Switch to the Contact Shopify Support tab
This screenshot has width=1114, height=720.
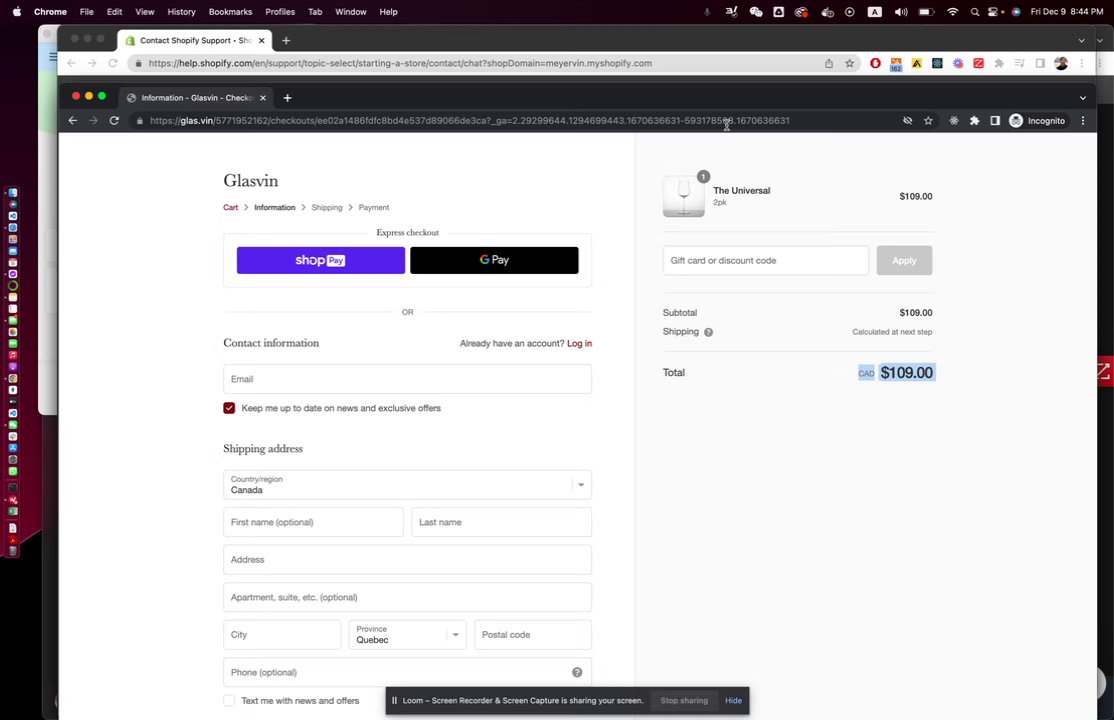195,41
